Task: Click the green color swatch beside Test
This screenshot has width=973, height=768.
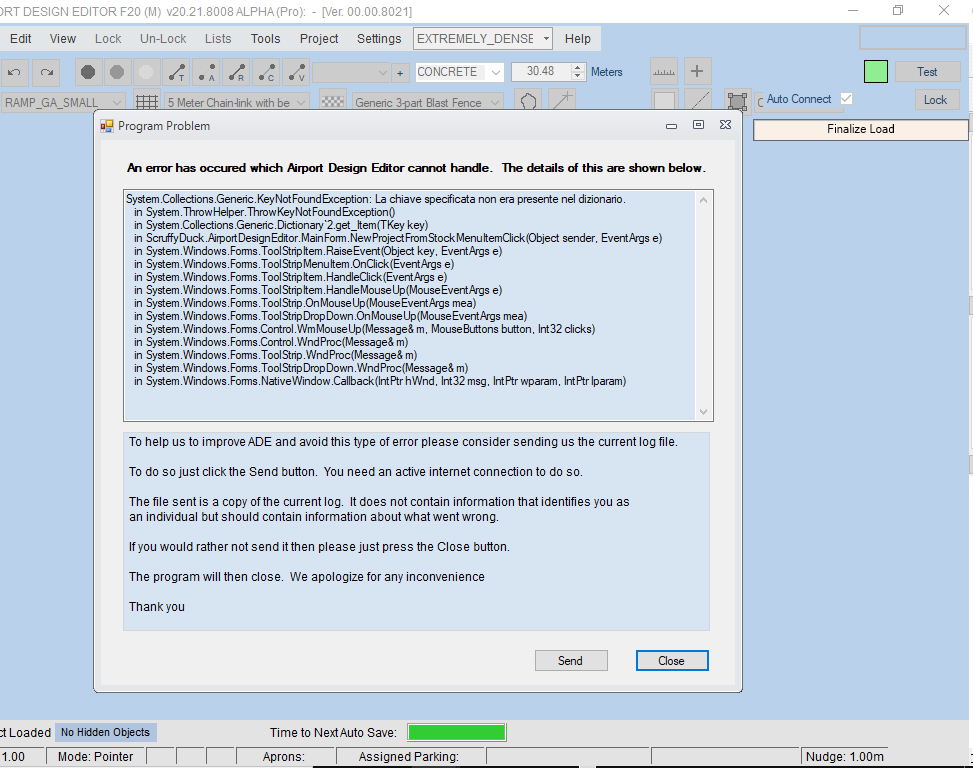Action: coord(876,72)
